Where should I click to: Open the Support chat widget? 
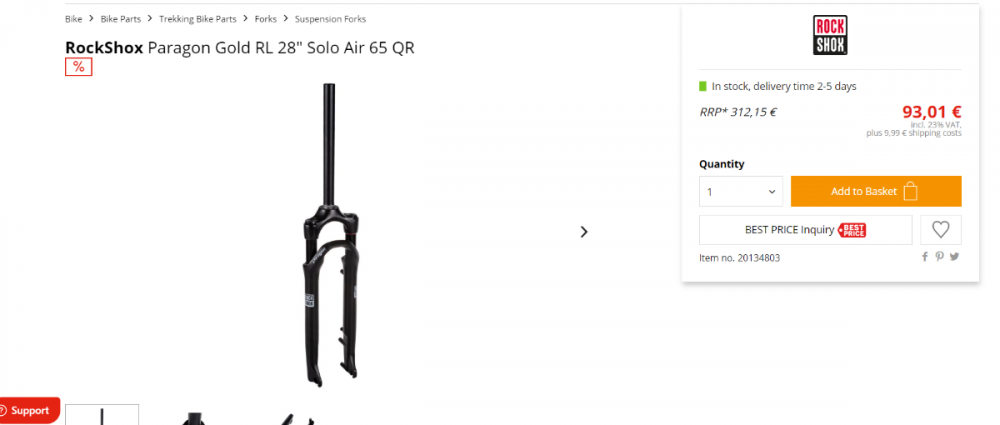28,410
